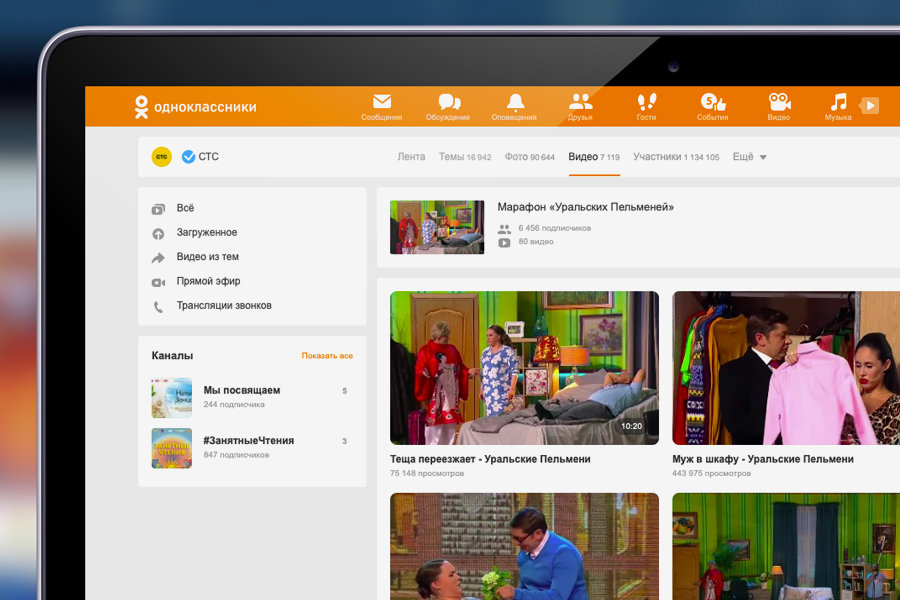900x600 pixels.
Task: Play the video with man in blue sweater
Action: coord(524,547)
